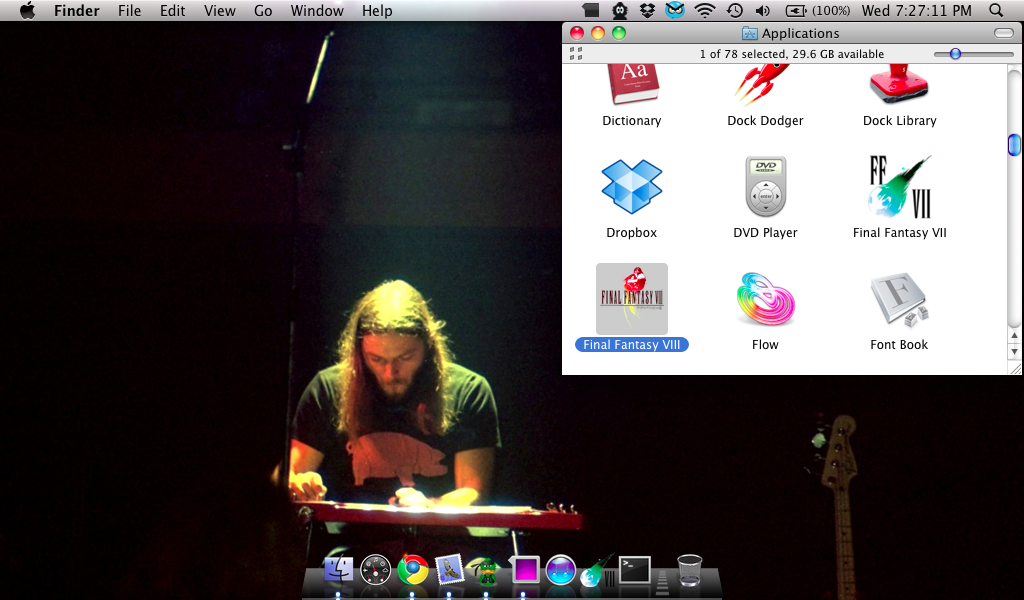Open Spotlight search magnifier
The image size is (1024, 600).
(x=996, y=10)
